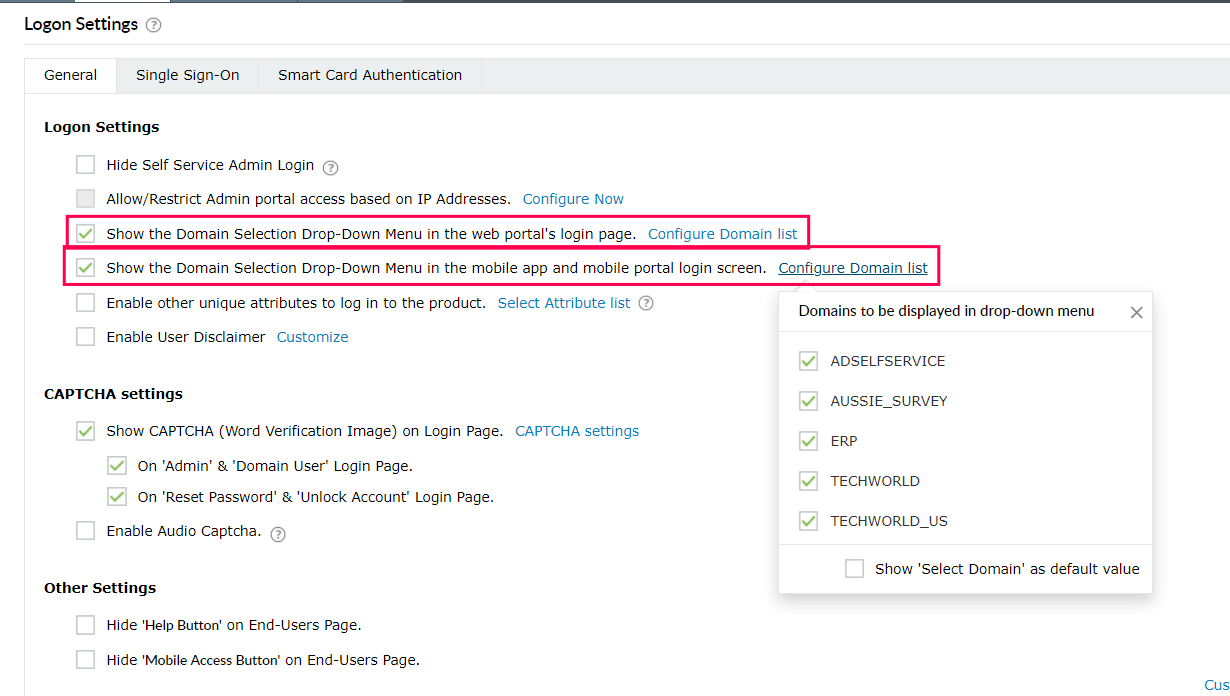This screenshot has height=696, width=1230.
Task: Check Hide 'Help Button' on End-Users Page
Action: [x=86, y=625]
